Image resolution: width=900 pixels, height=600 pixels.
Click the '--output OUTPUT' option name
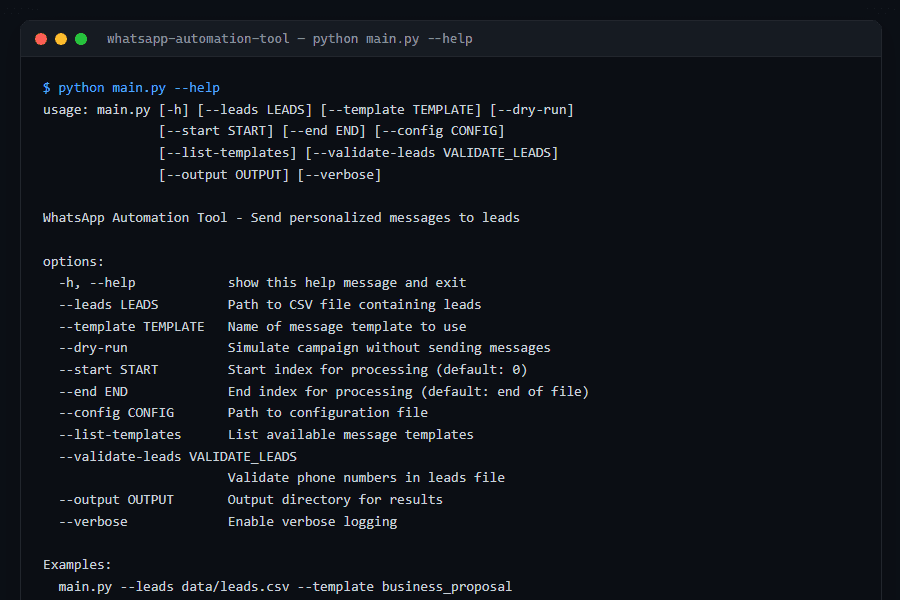pyautogui.click(x=116, y=500)
